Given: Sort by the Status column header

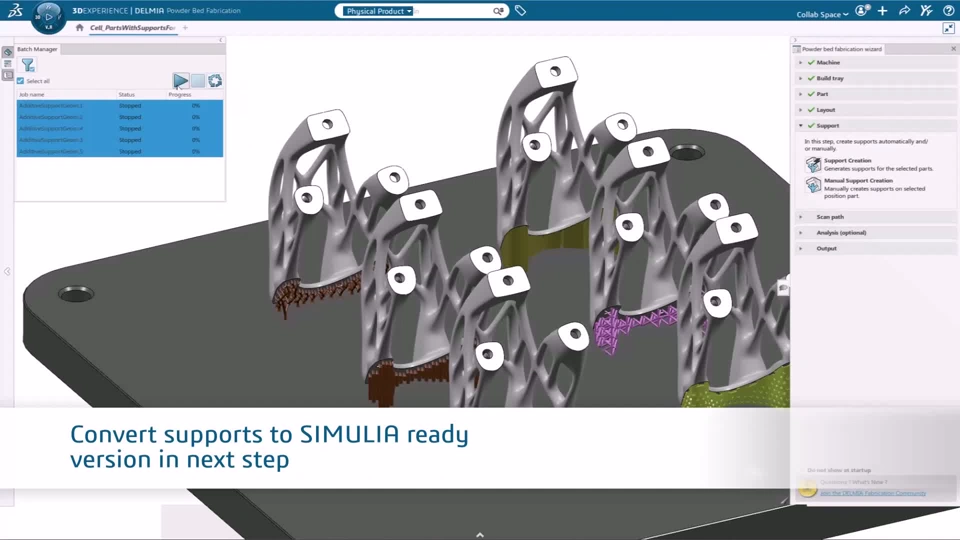Looking at the screenshot, I should tap(141, 95).
